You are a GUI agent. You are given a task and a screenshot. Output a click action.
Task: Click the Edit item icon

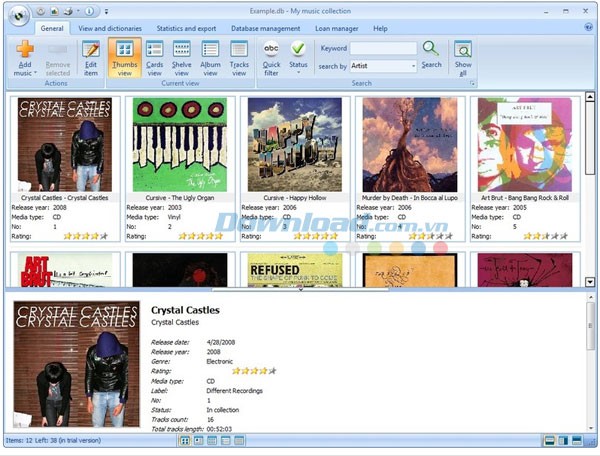tap(91, 52)
